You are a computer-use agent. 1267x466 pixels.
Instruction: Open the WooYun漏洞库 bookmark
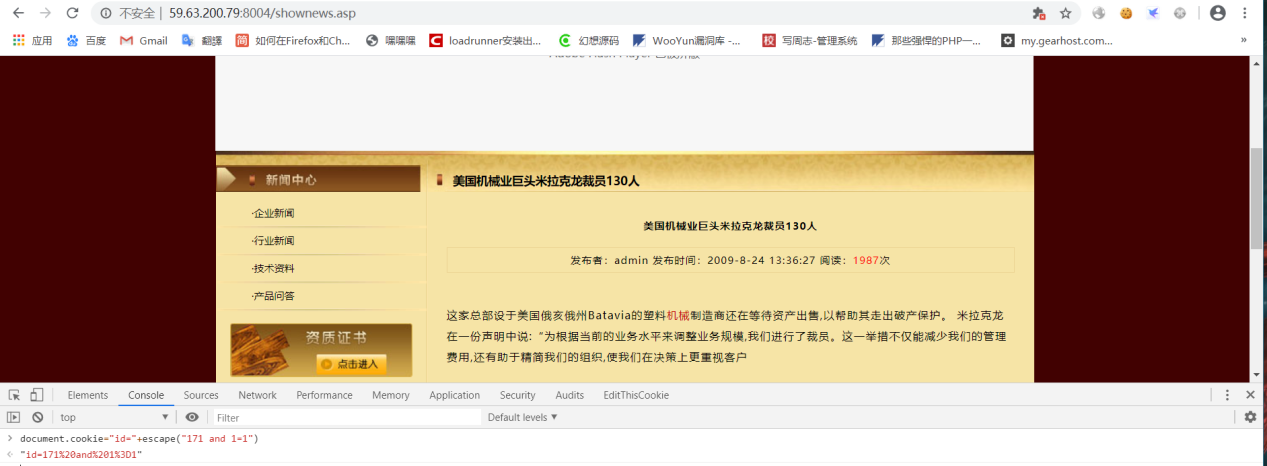coord(687,41)
